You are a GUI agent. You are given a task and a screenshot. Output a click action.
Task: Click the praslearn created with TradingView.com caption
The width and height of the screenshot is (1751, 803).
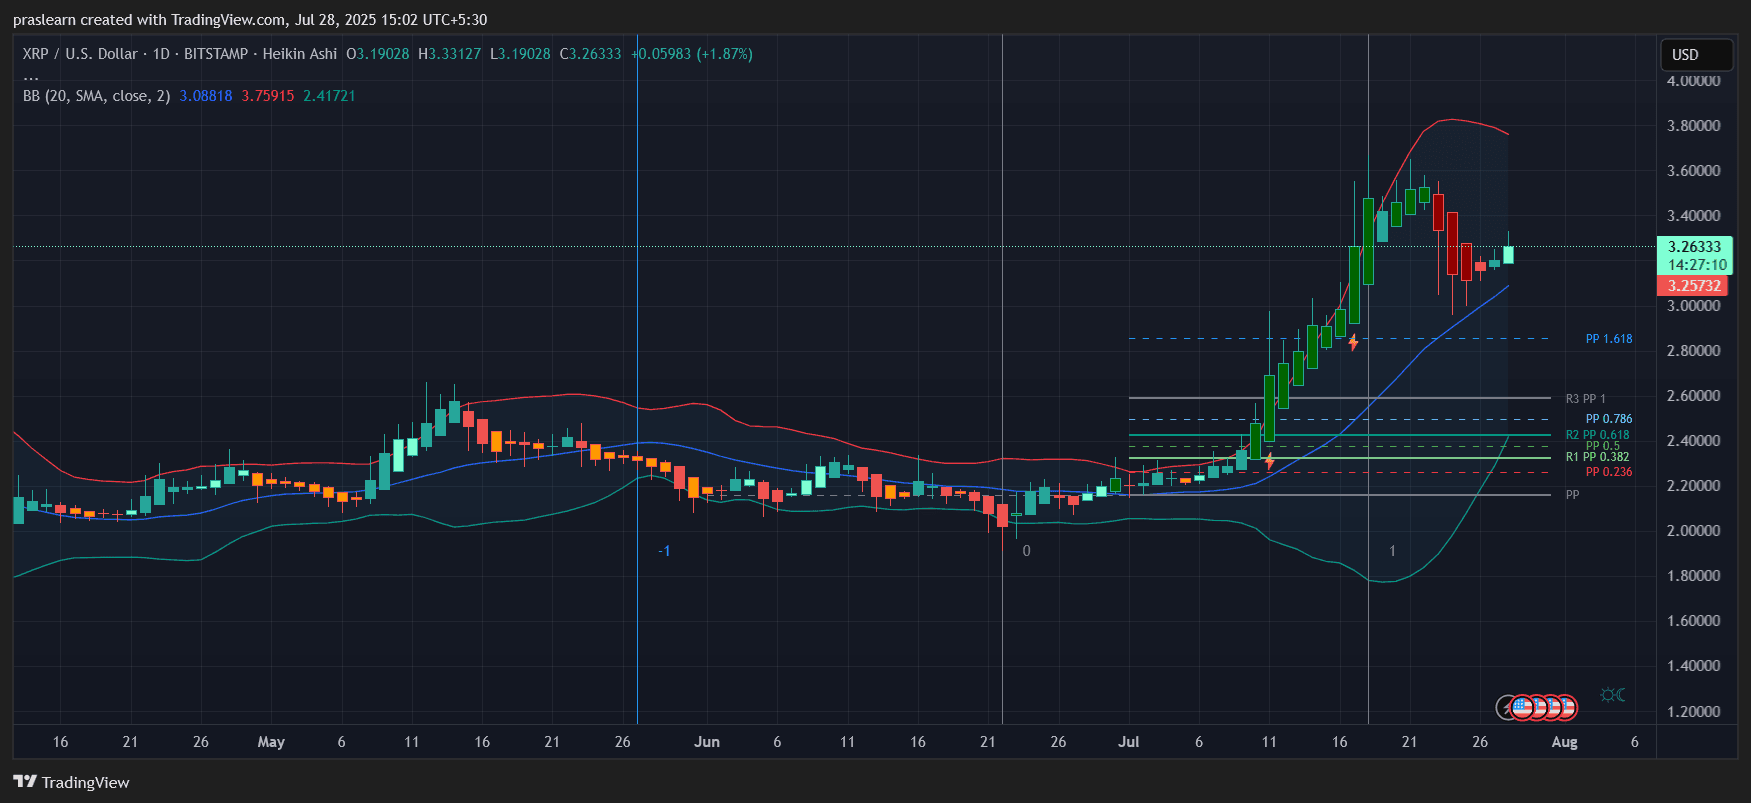tap(250, 20)
